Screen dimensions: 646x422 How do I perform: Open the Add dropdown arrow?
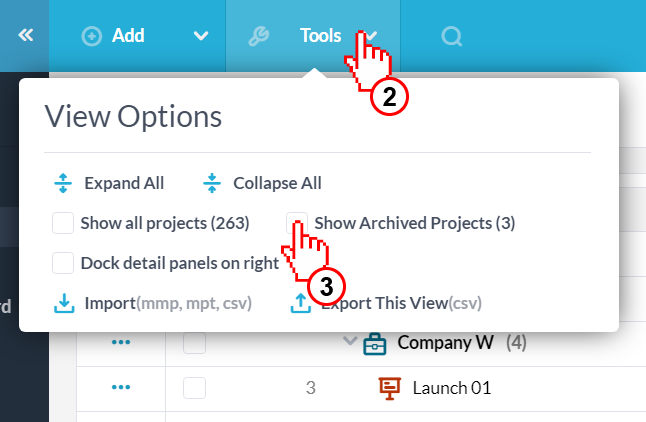201,36
